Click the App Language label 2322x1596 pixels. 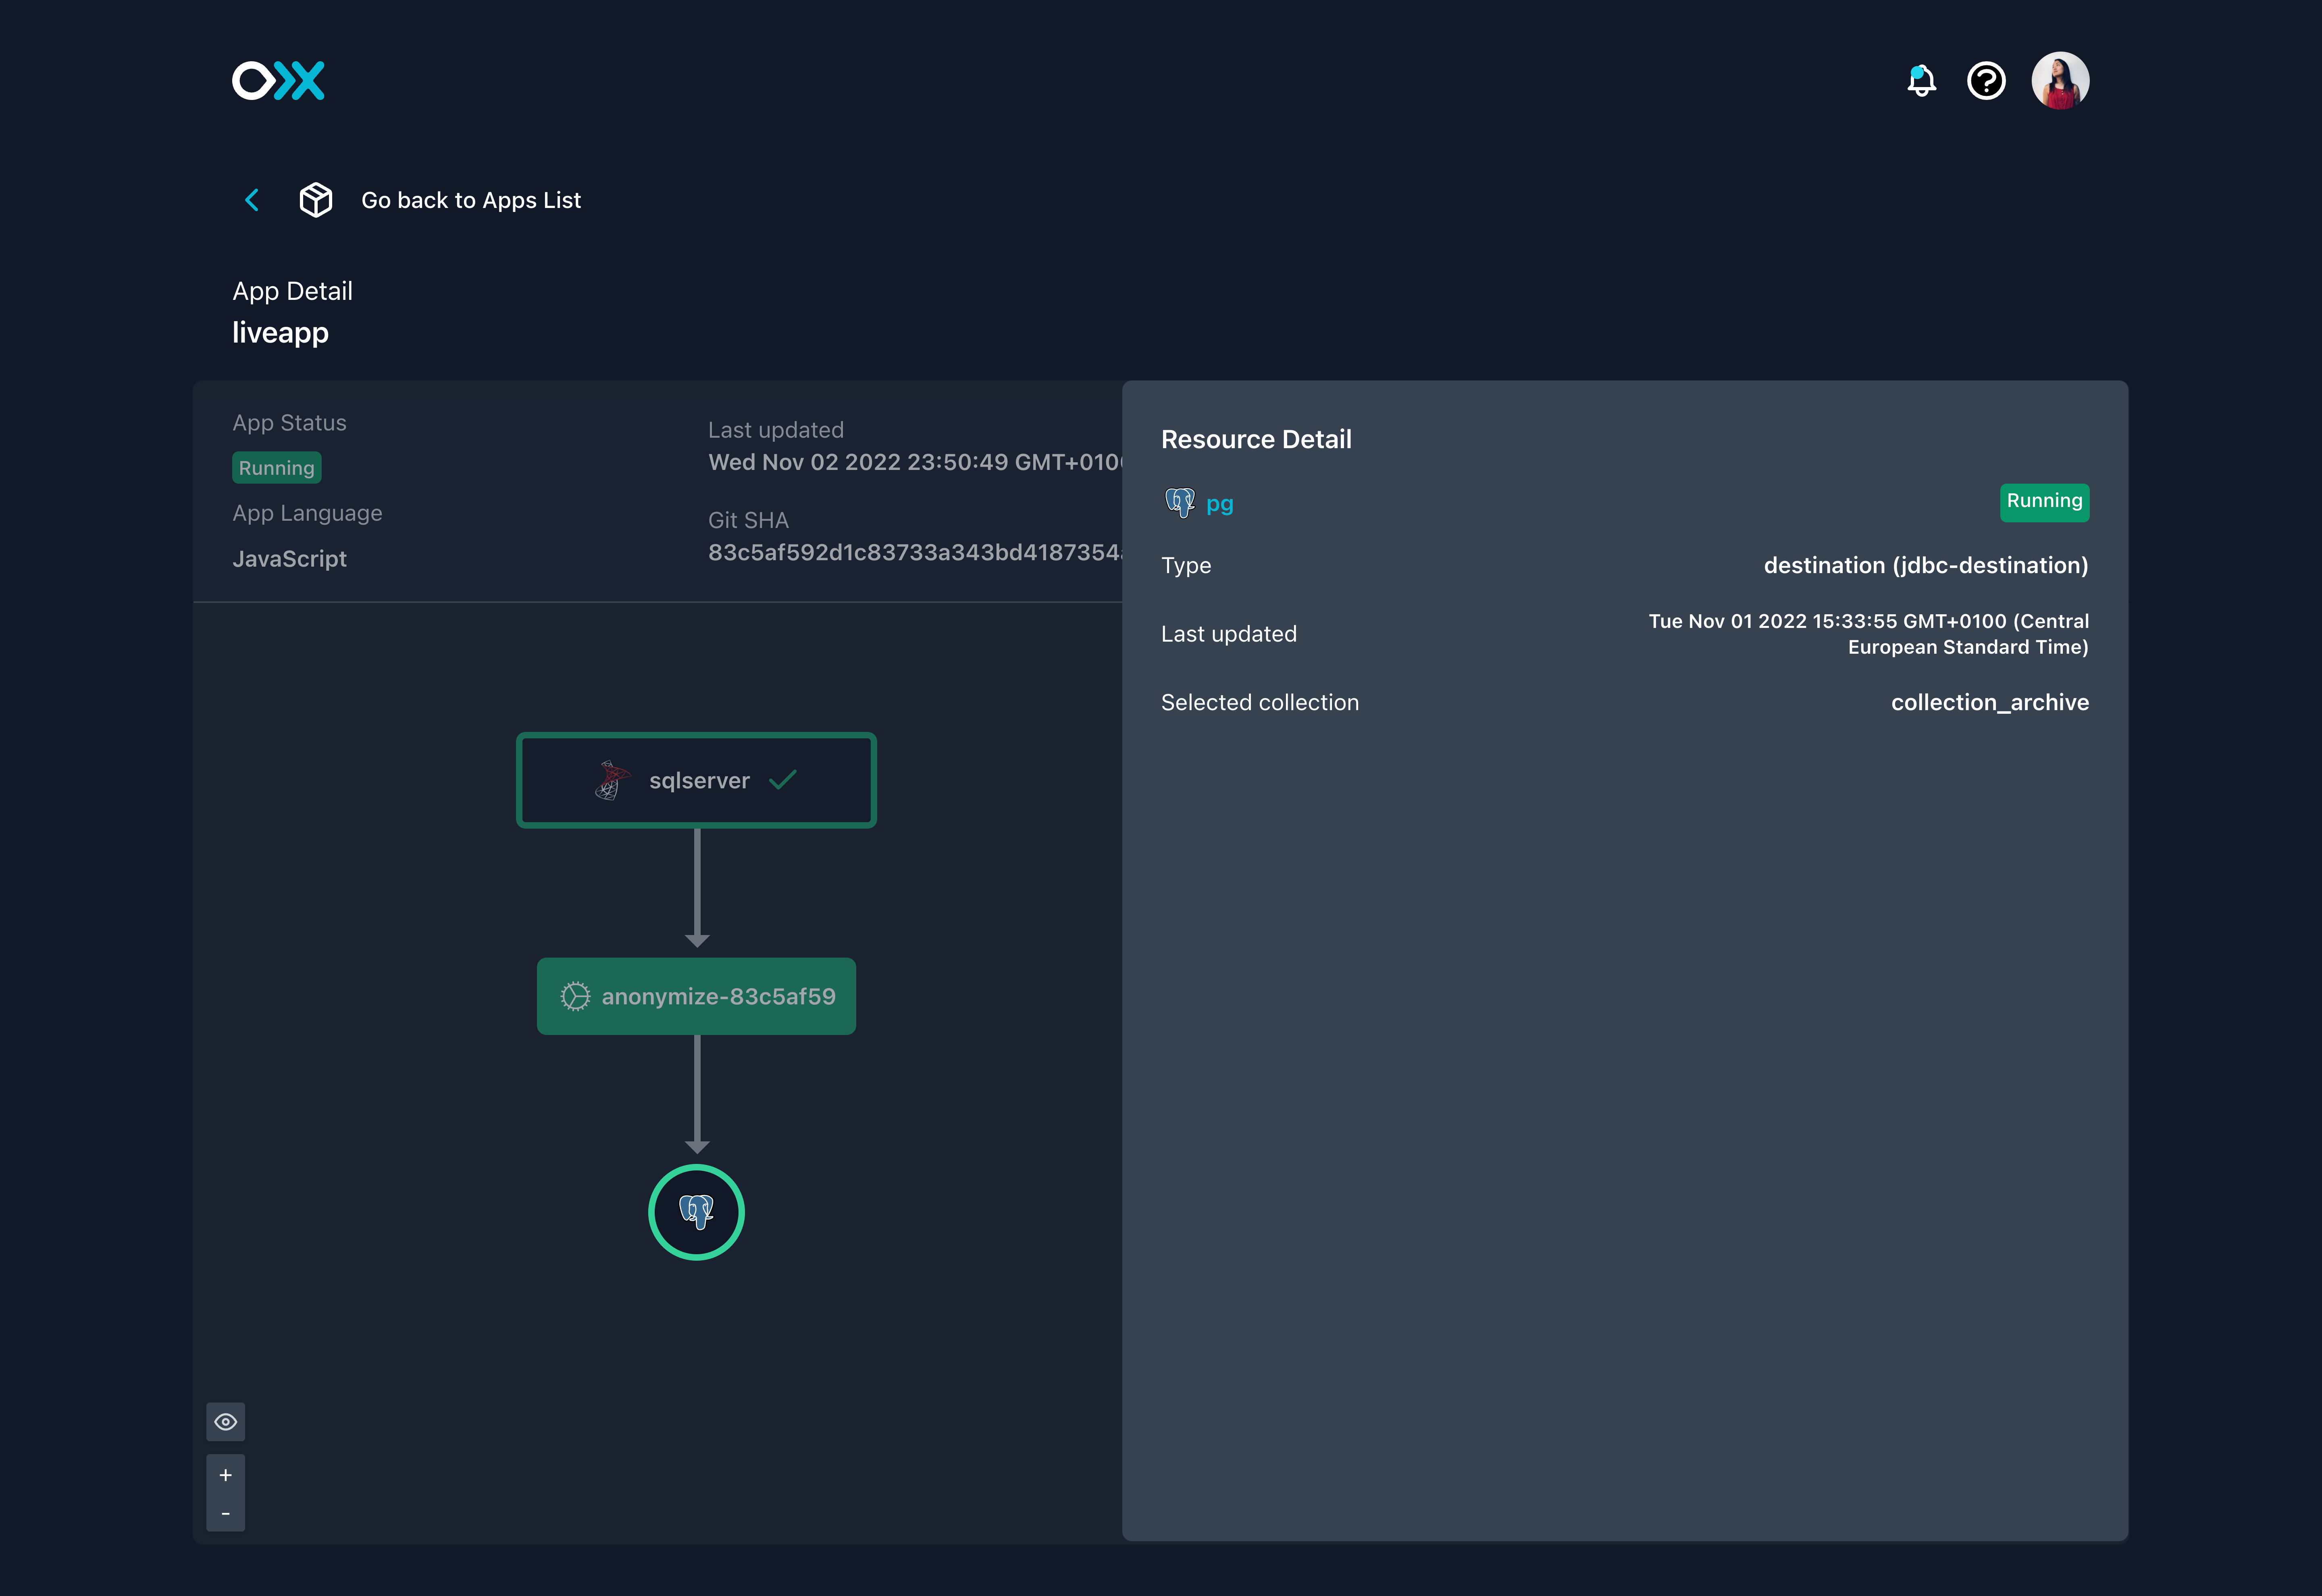[308, 513]
